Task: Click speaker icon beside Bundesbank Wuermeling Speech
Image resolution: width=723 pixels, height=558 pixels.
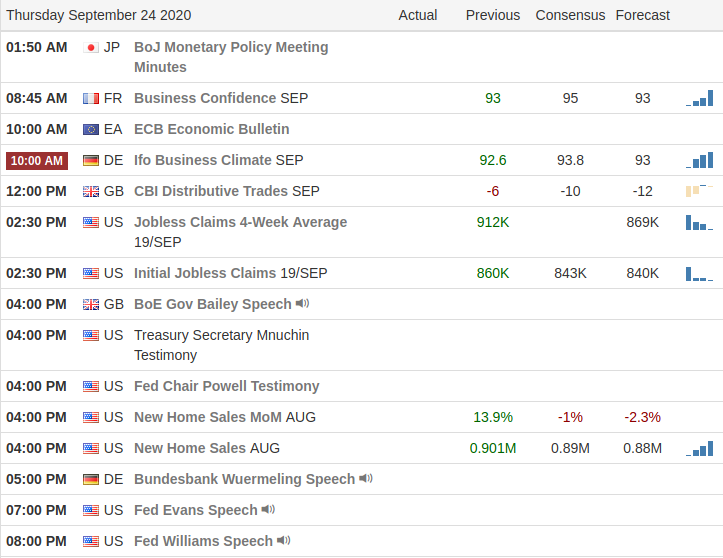Action: click(x=366, y=479)
